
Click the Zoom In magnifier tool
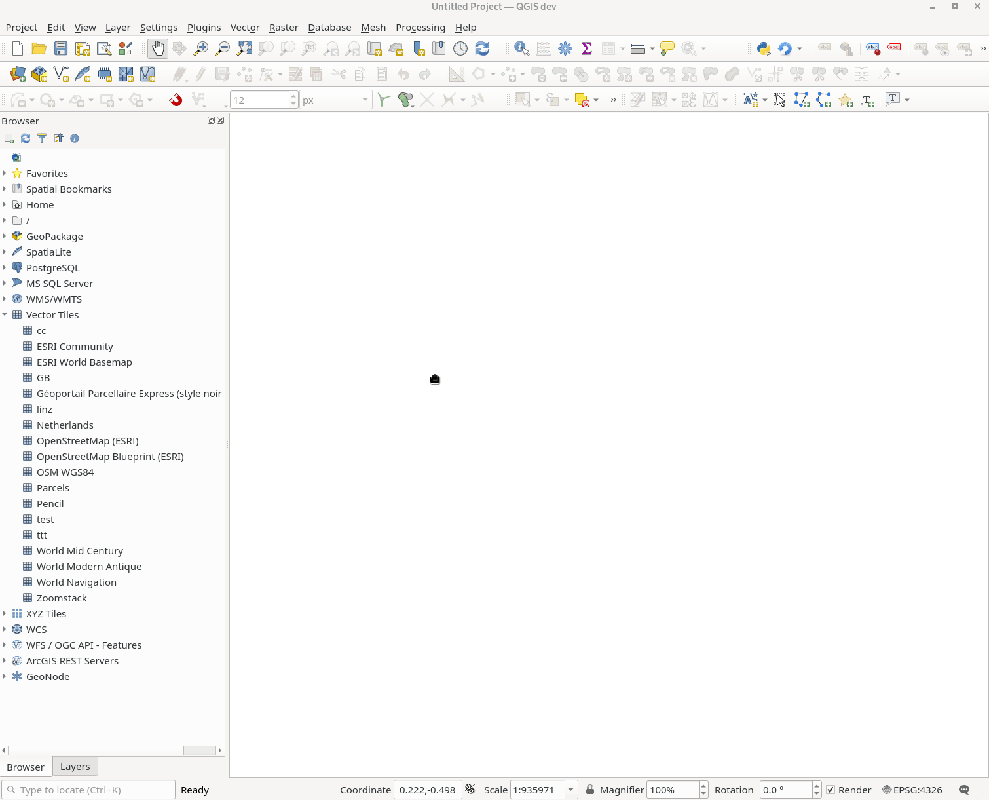(x=201, y=48)
